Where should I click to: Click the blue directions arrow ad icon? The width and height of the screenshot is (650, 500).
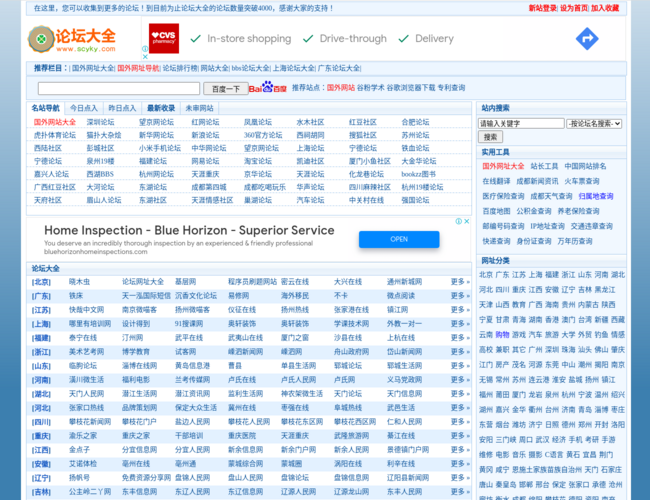coord(587,39)
